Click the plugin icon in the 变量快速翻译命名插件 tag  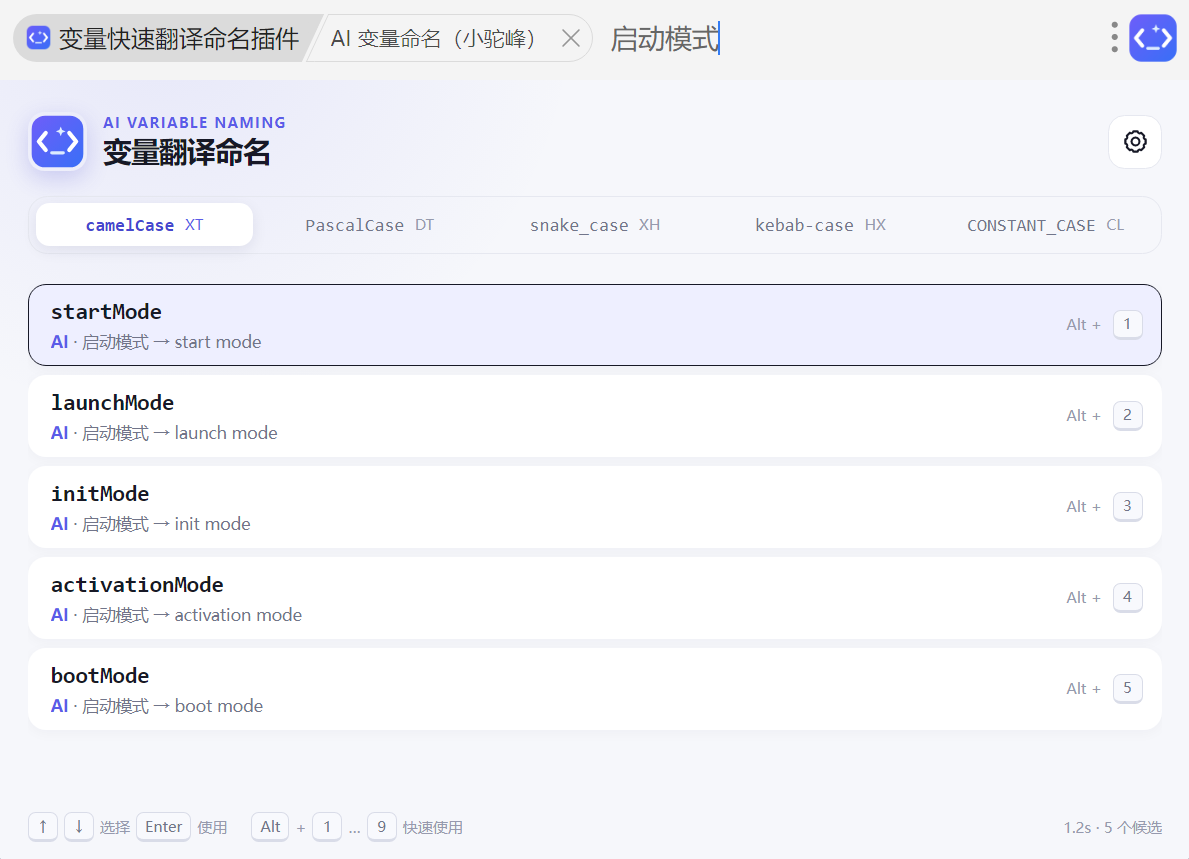[x=39, y=38]
